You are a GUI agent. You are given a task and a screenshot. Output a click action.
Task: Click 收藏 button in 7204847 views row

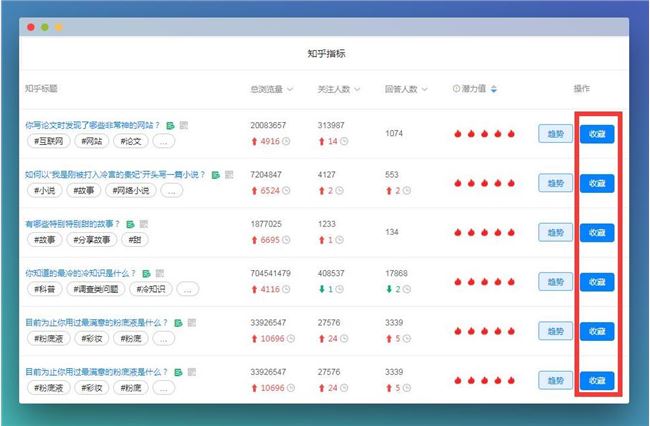(597, 183)
